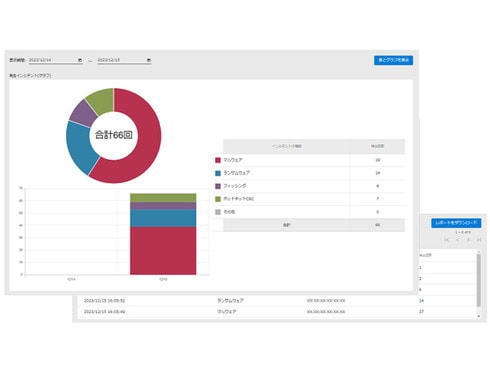
Task: Click the end date input field
Action: pyautogui.click(x=124, y=60)
